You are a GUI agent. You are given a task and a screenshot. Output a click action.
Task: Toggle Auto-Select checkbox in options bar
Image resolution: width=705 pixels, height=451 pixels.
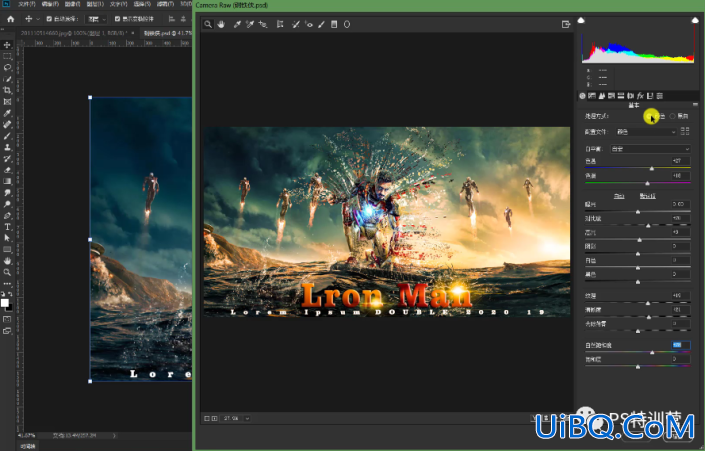pos(49,19)
